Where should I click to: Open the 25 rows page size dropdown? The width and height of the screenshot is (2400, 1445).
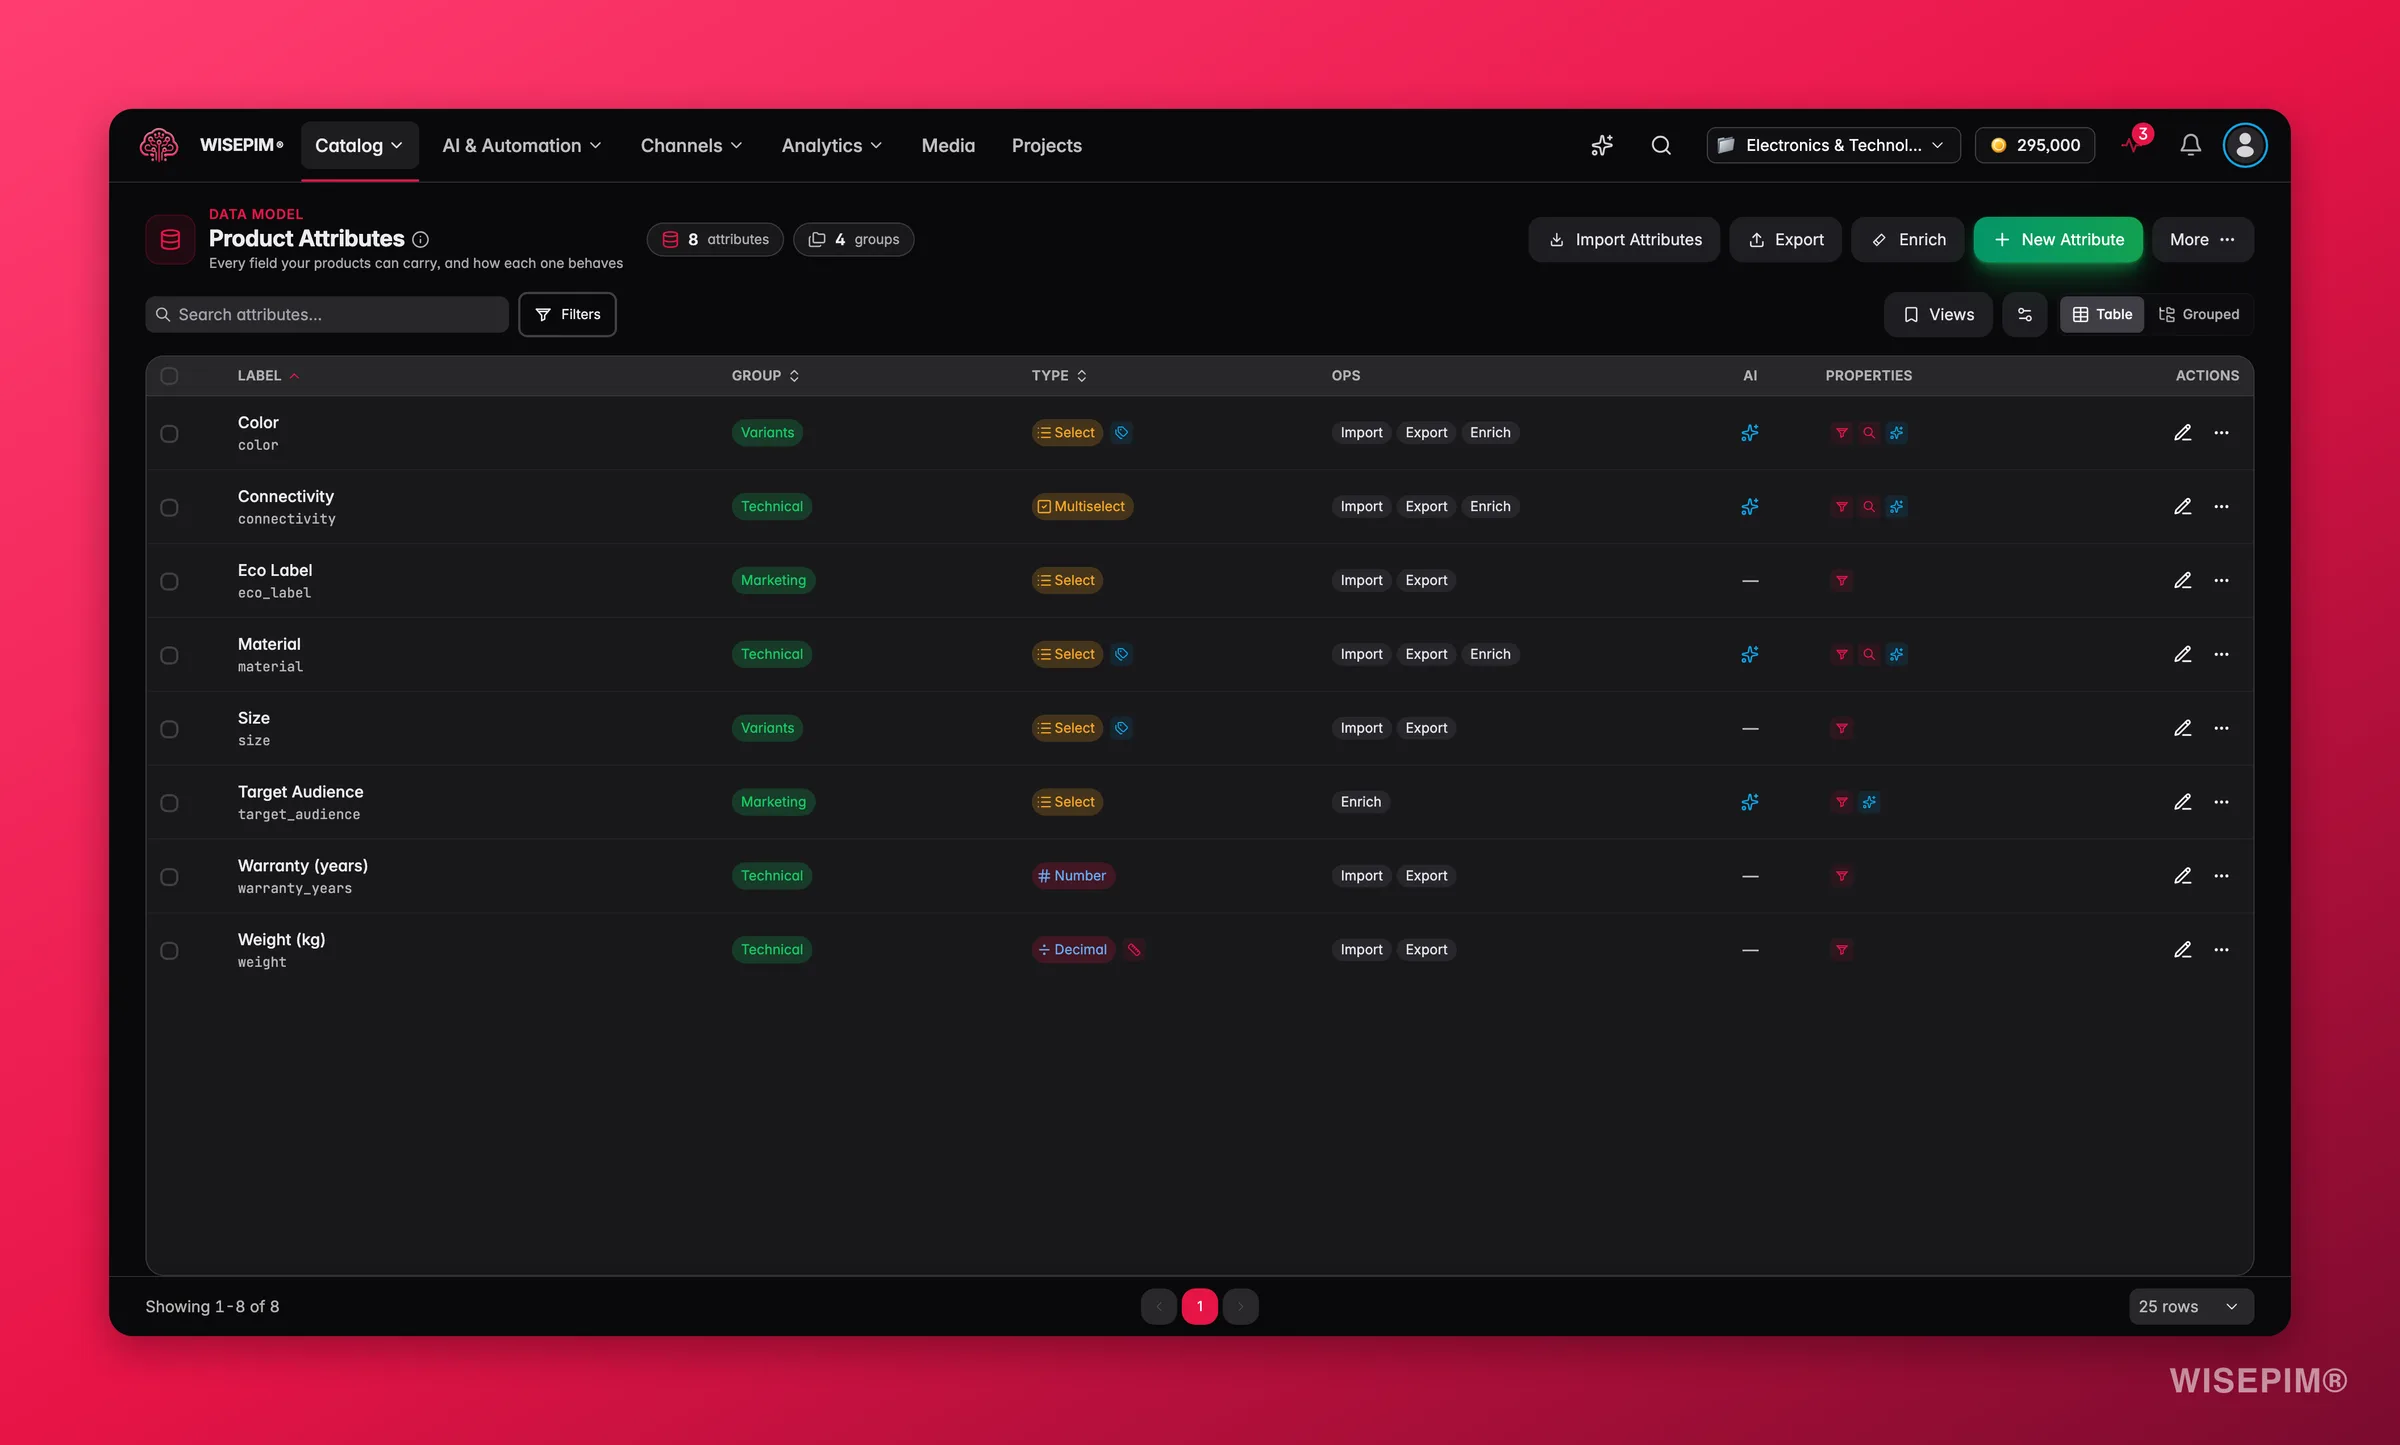coord(2190,1306)
